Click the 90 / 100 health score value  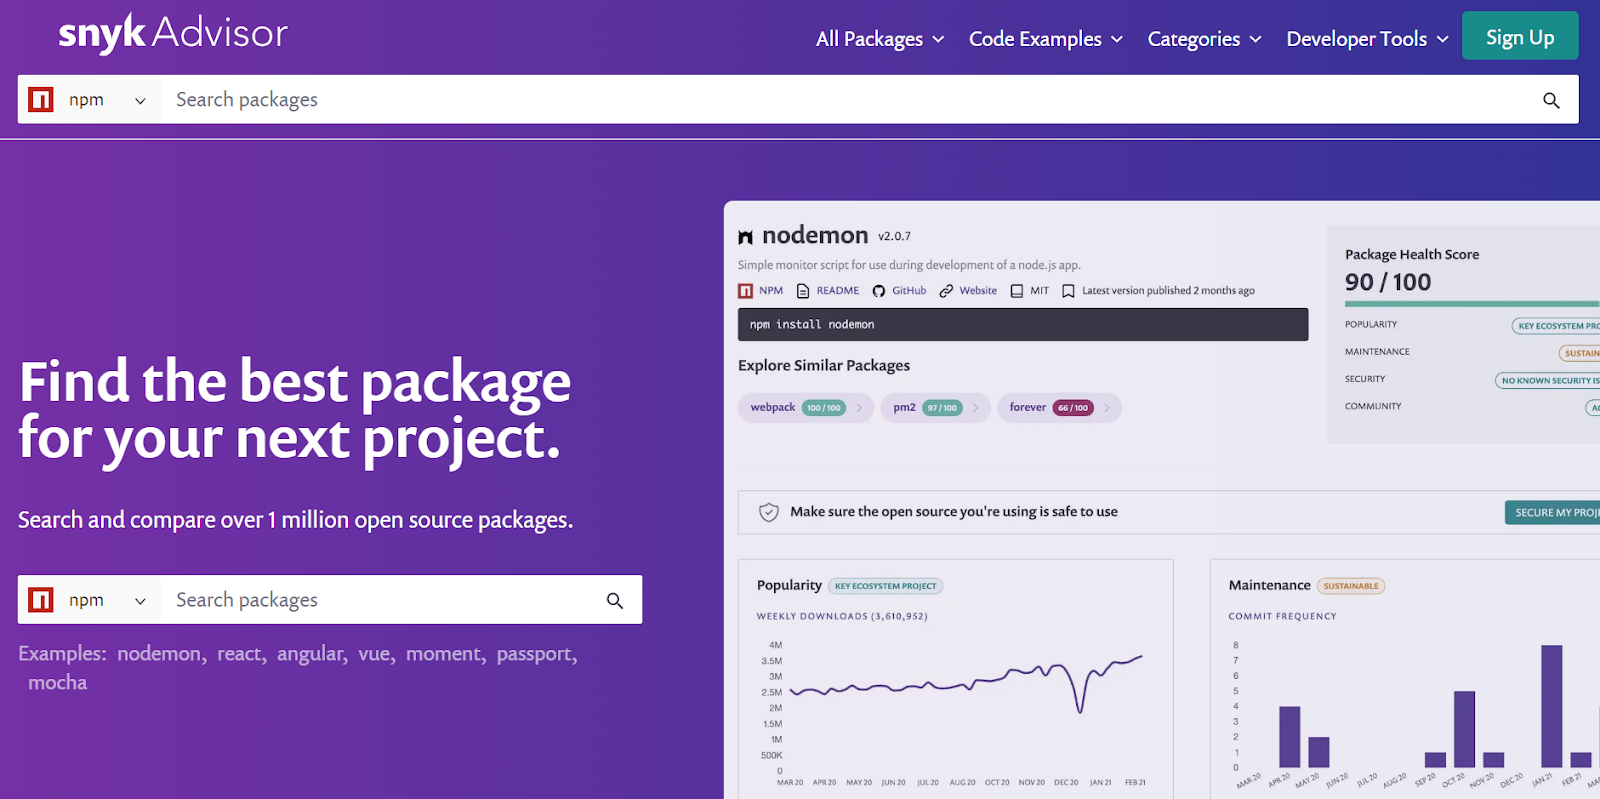pos(1388,283)
